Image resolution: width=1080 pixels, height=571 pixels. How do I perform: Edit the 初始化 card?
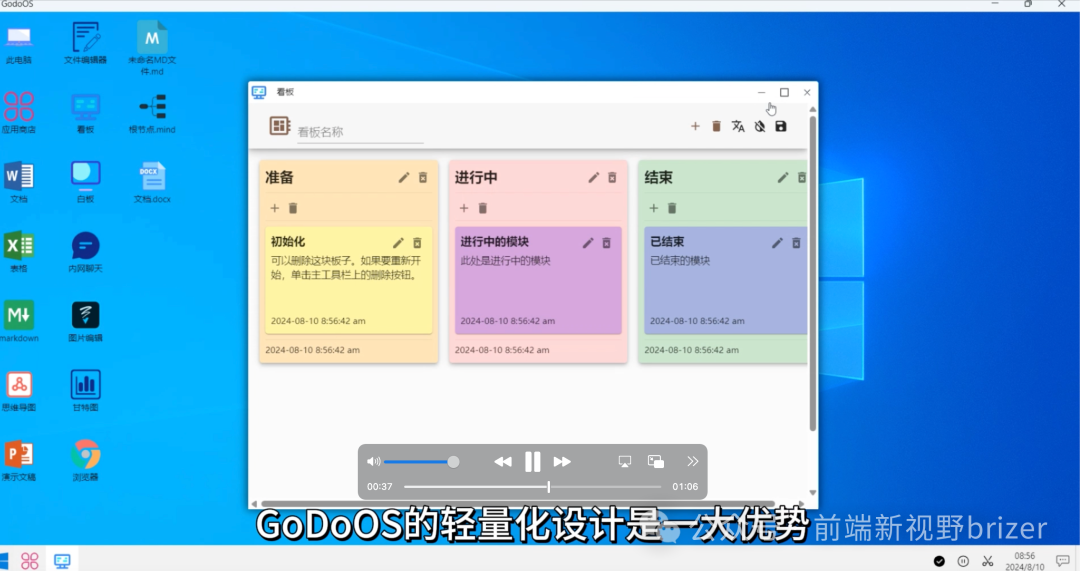click(398, 243)
